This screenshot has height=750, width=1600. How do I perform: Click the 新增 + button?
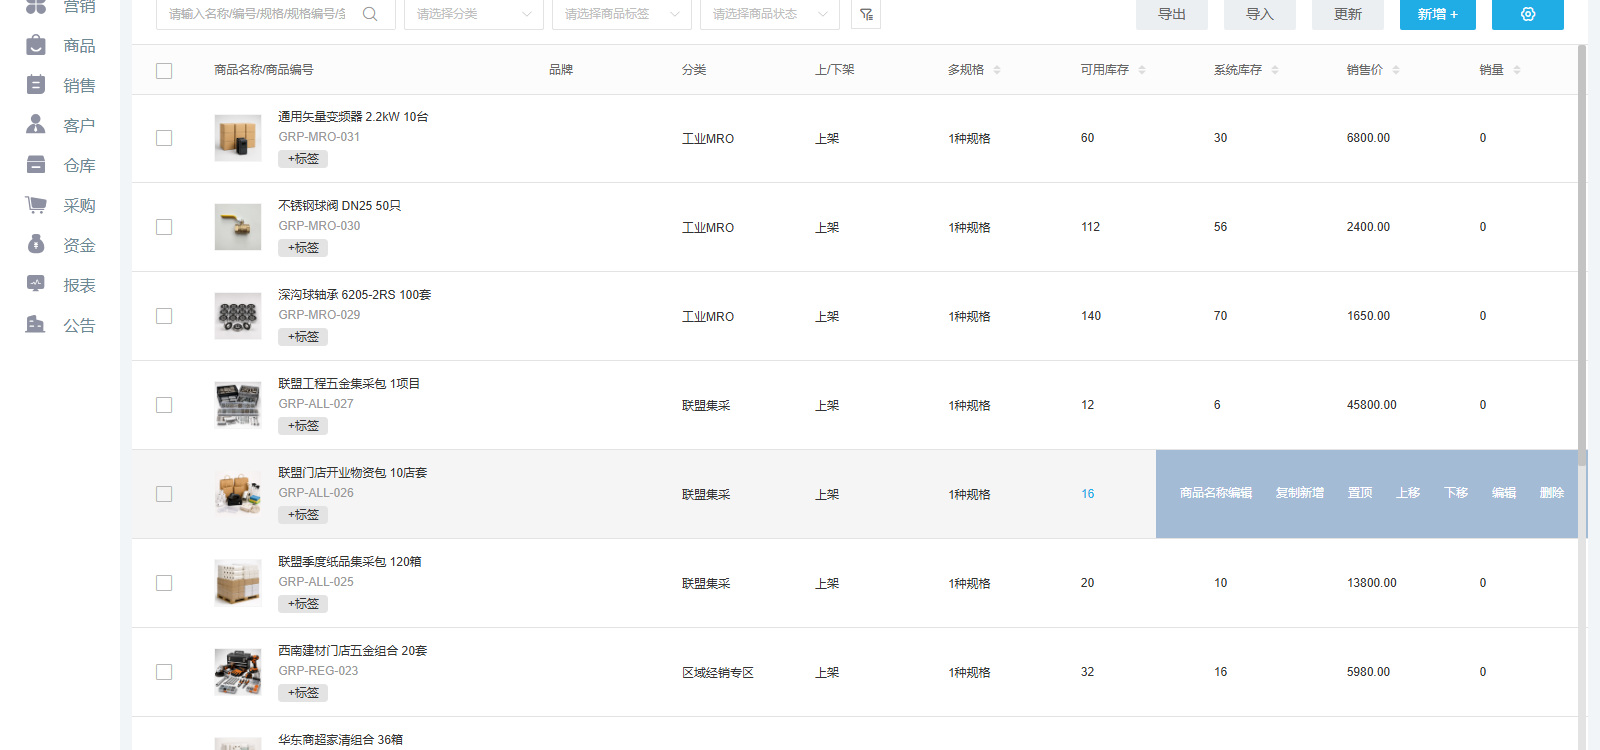pos(1437,14)
